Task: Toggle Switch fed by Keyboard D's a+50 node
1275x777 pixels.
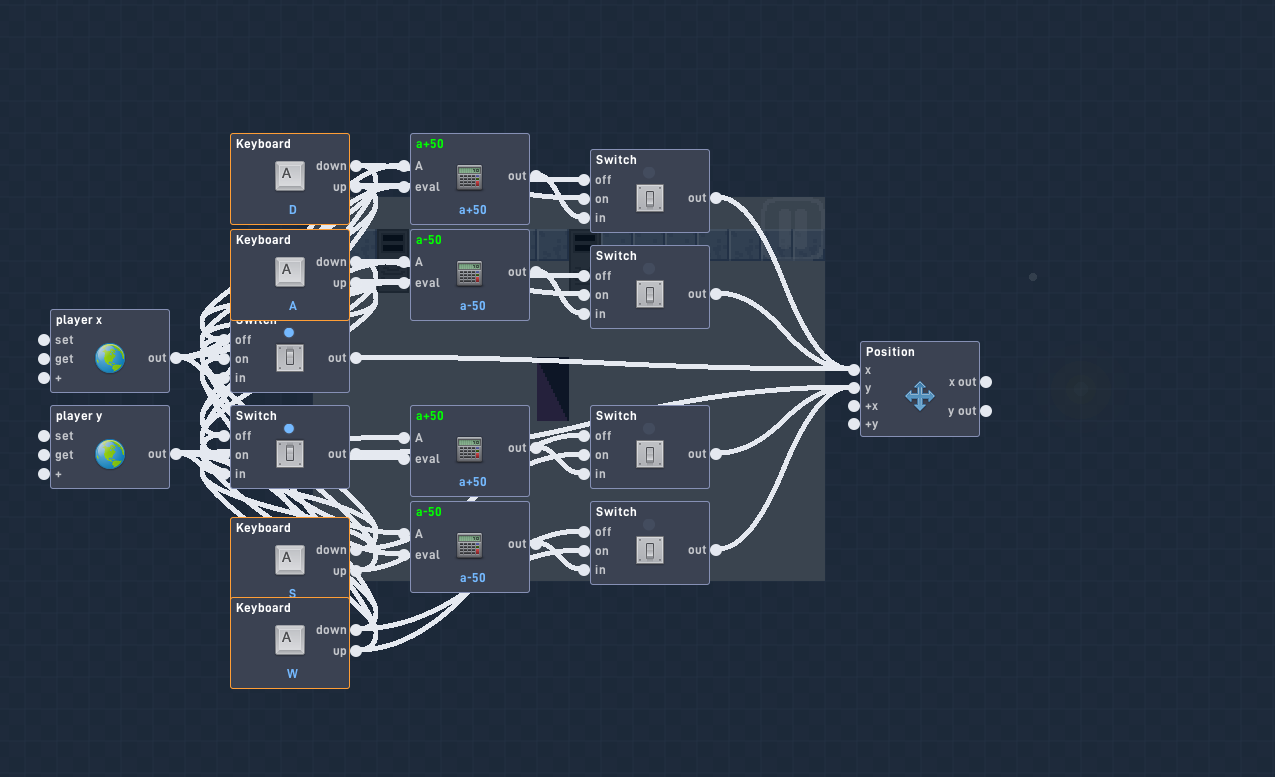Action: pos(650,198)
